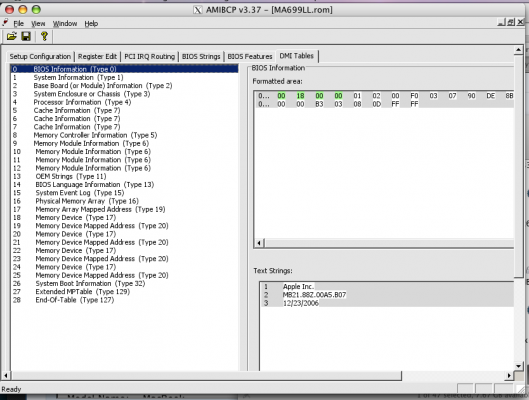Click the main vertical scrollbar thumb

(518, 166)
